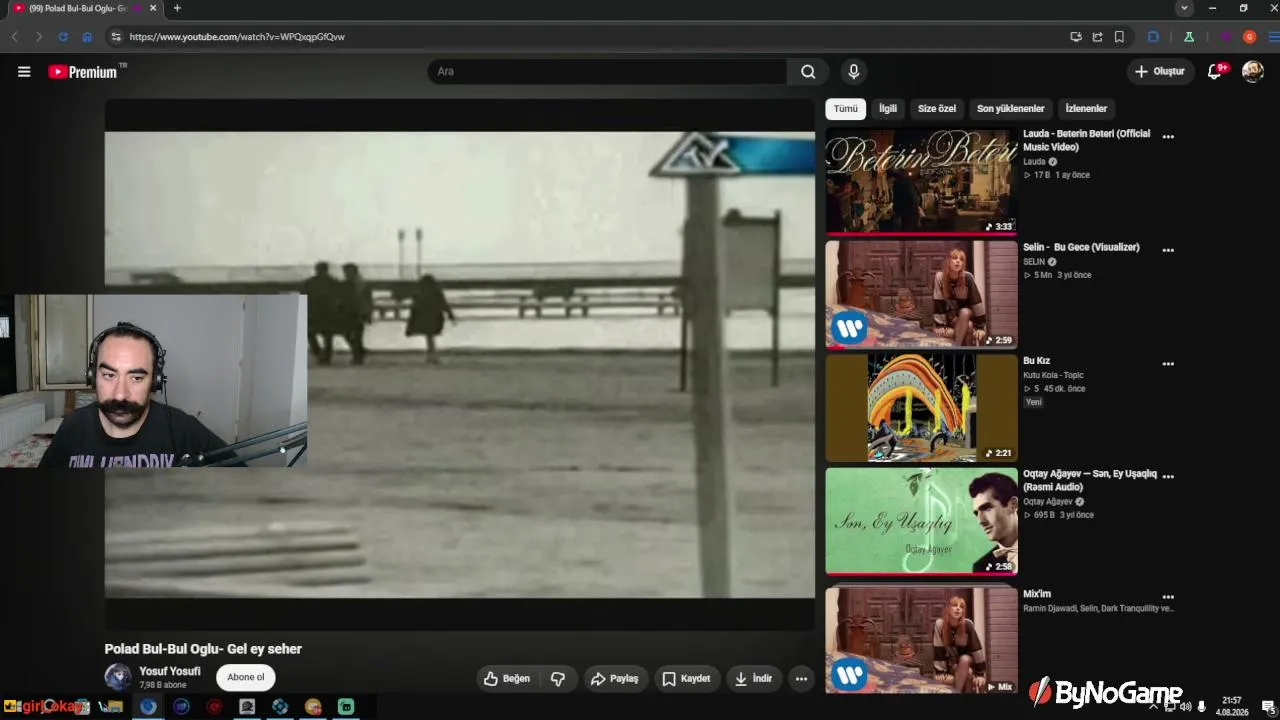This screenshot has width=1280, height=720.
Task: Open a new browser tab
Action: point(177,8)
